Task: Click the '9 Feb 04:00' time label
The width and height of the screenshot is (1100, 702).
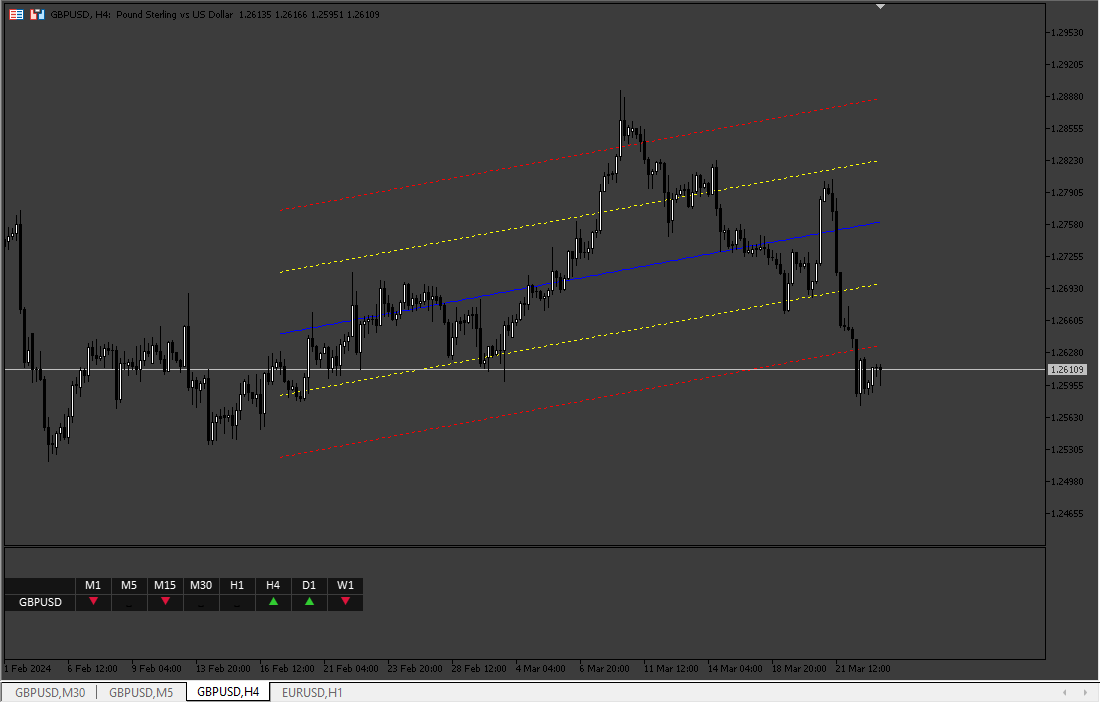Action: (156, 668)
